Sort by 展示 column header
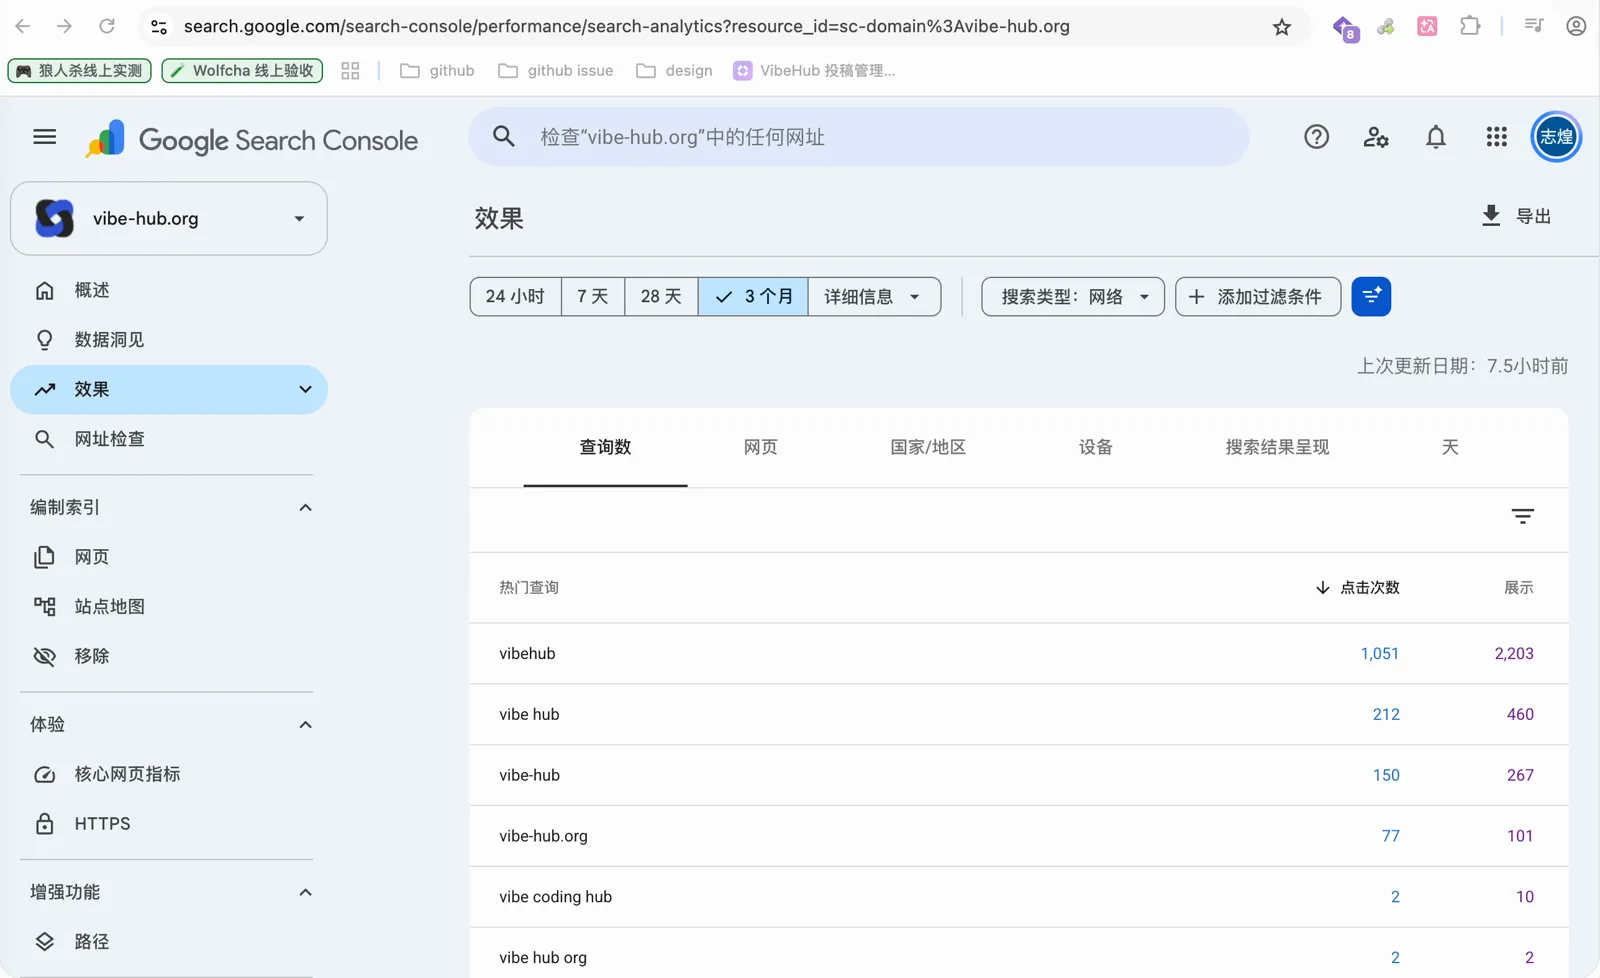The image size is (1600, 978). click(1518, 587)
